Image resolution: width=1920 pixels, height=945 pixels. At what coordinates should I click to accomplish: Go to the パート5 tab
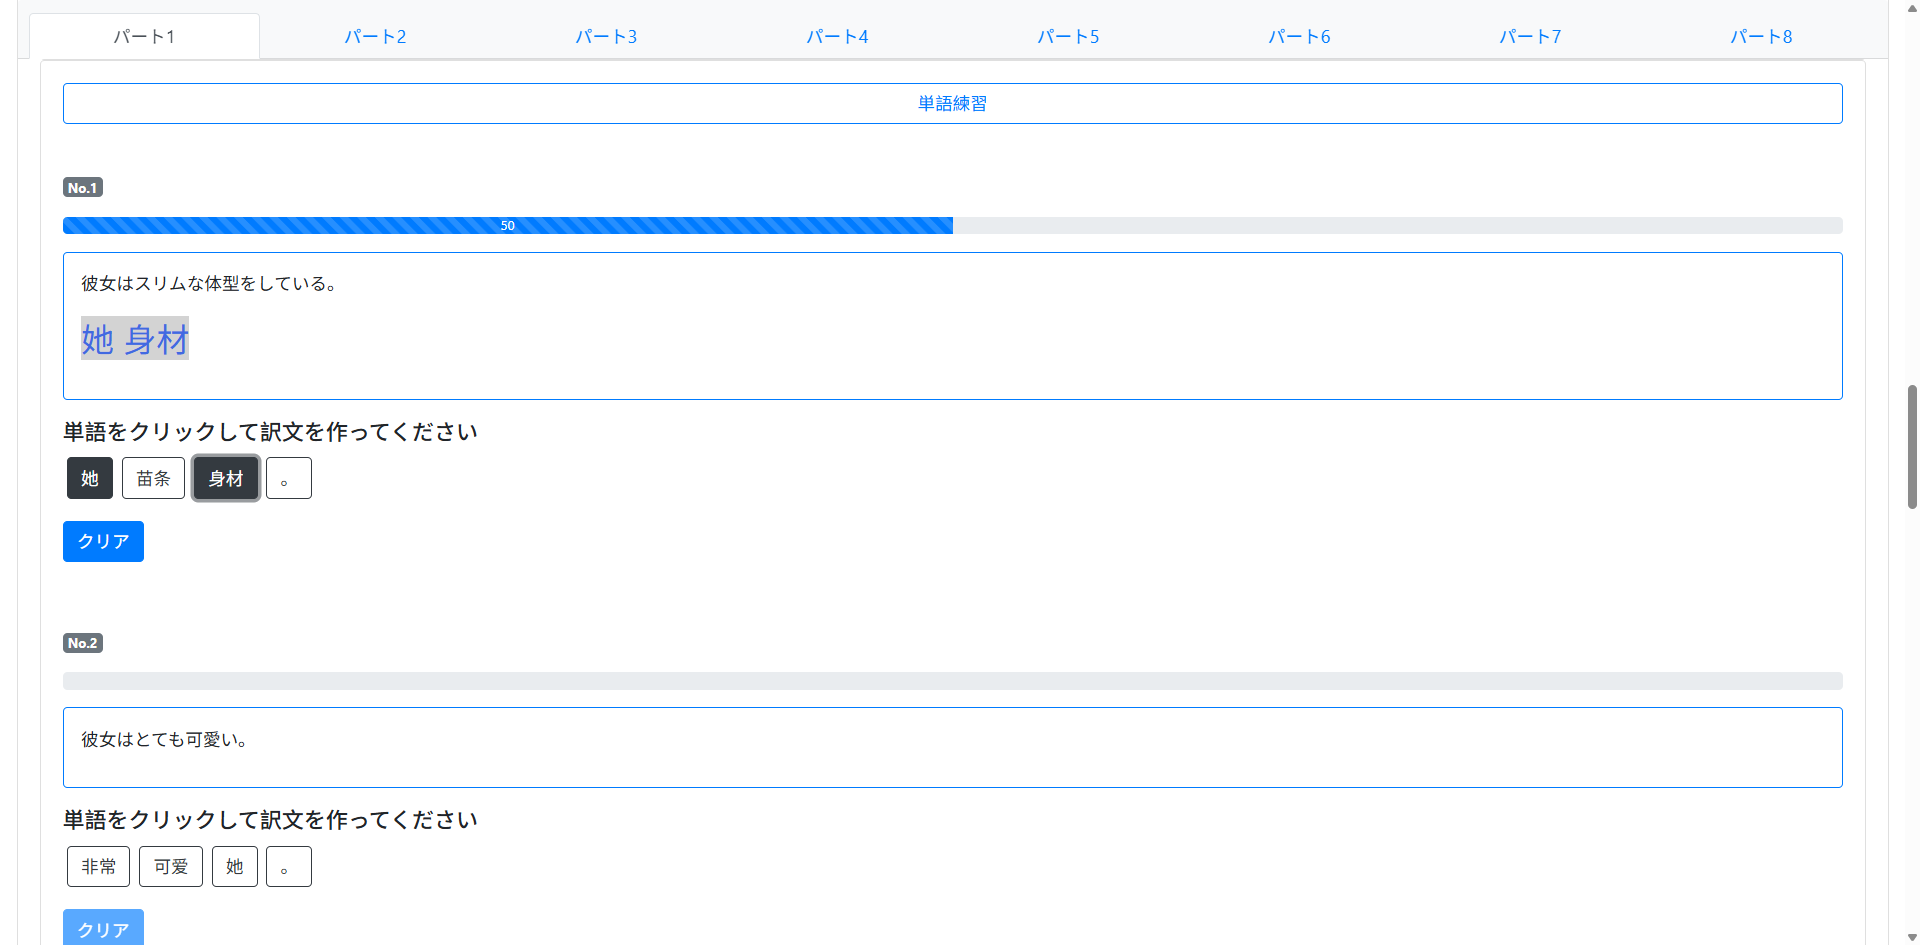pyautogui.click(x=1068, y=37)
